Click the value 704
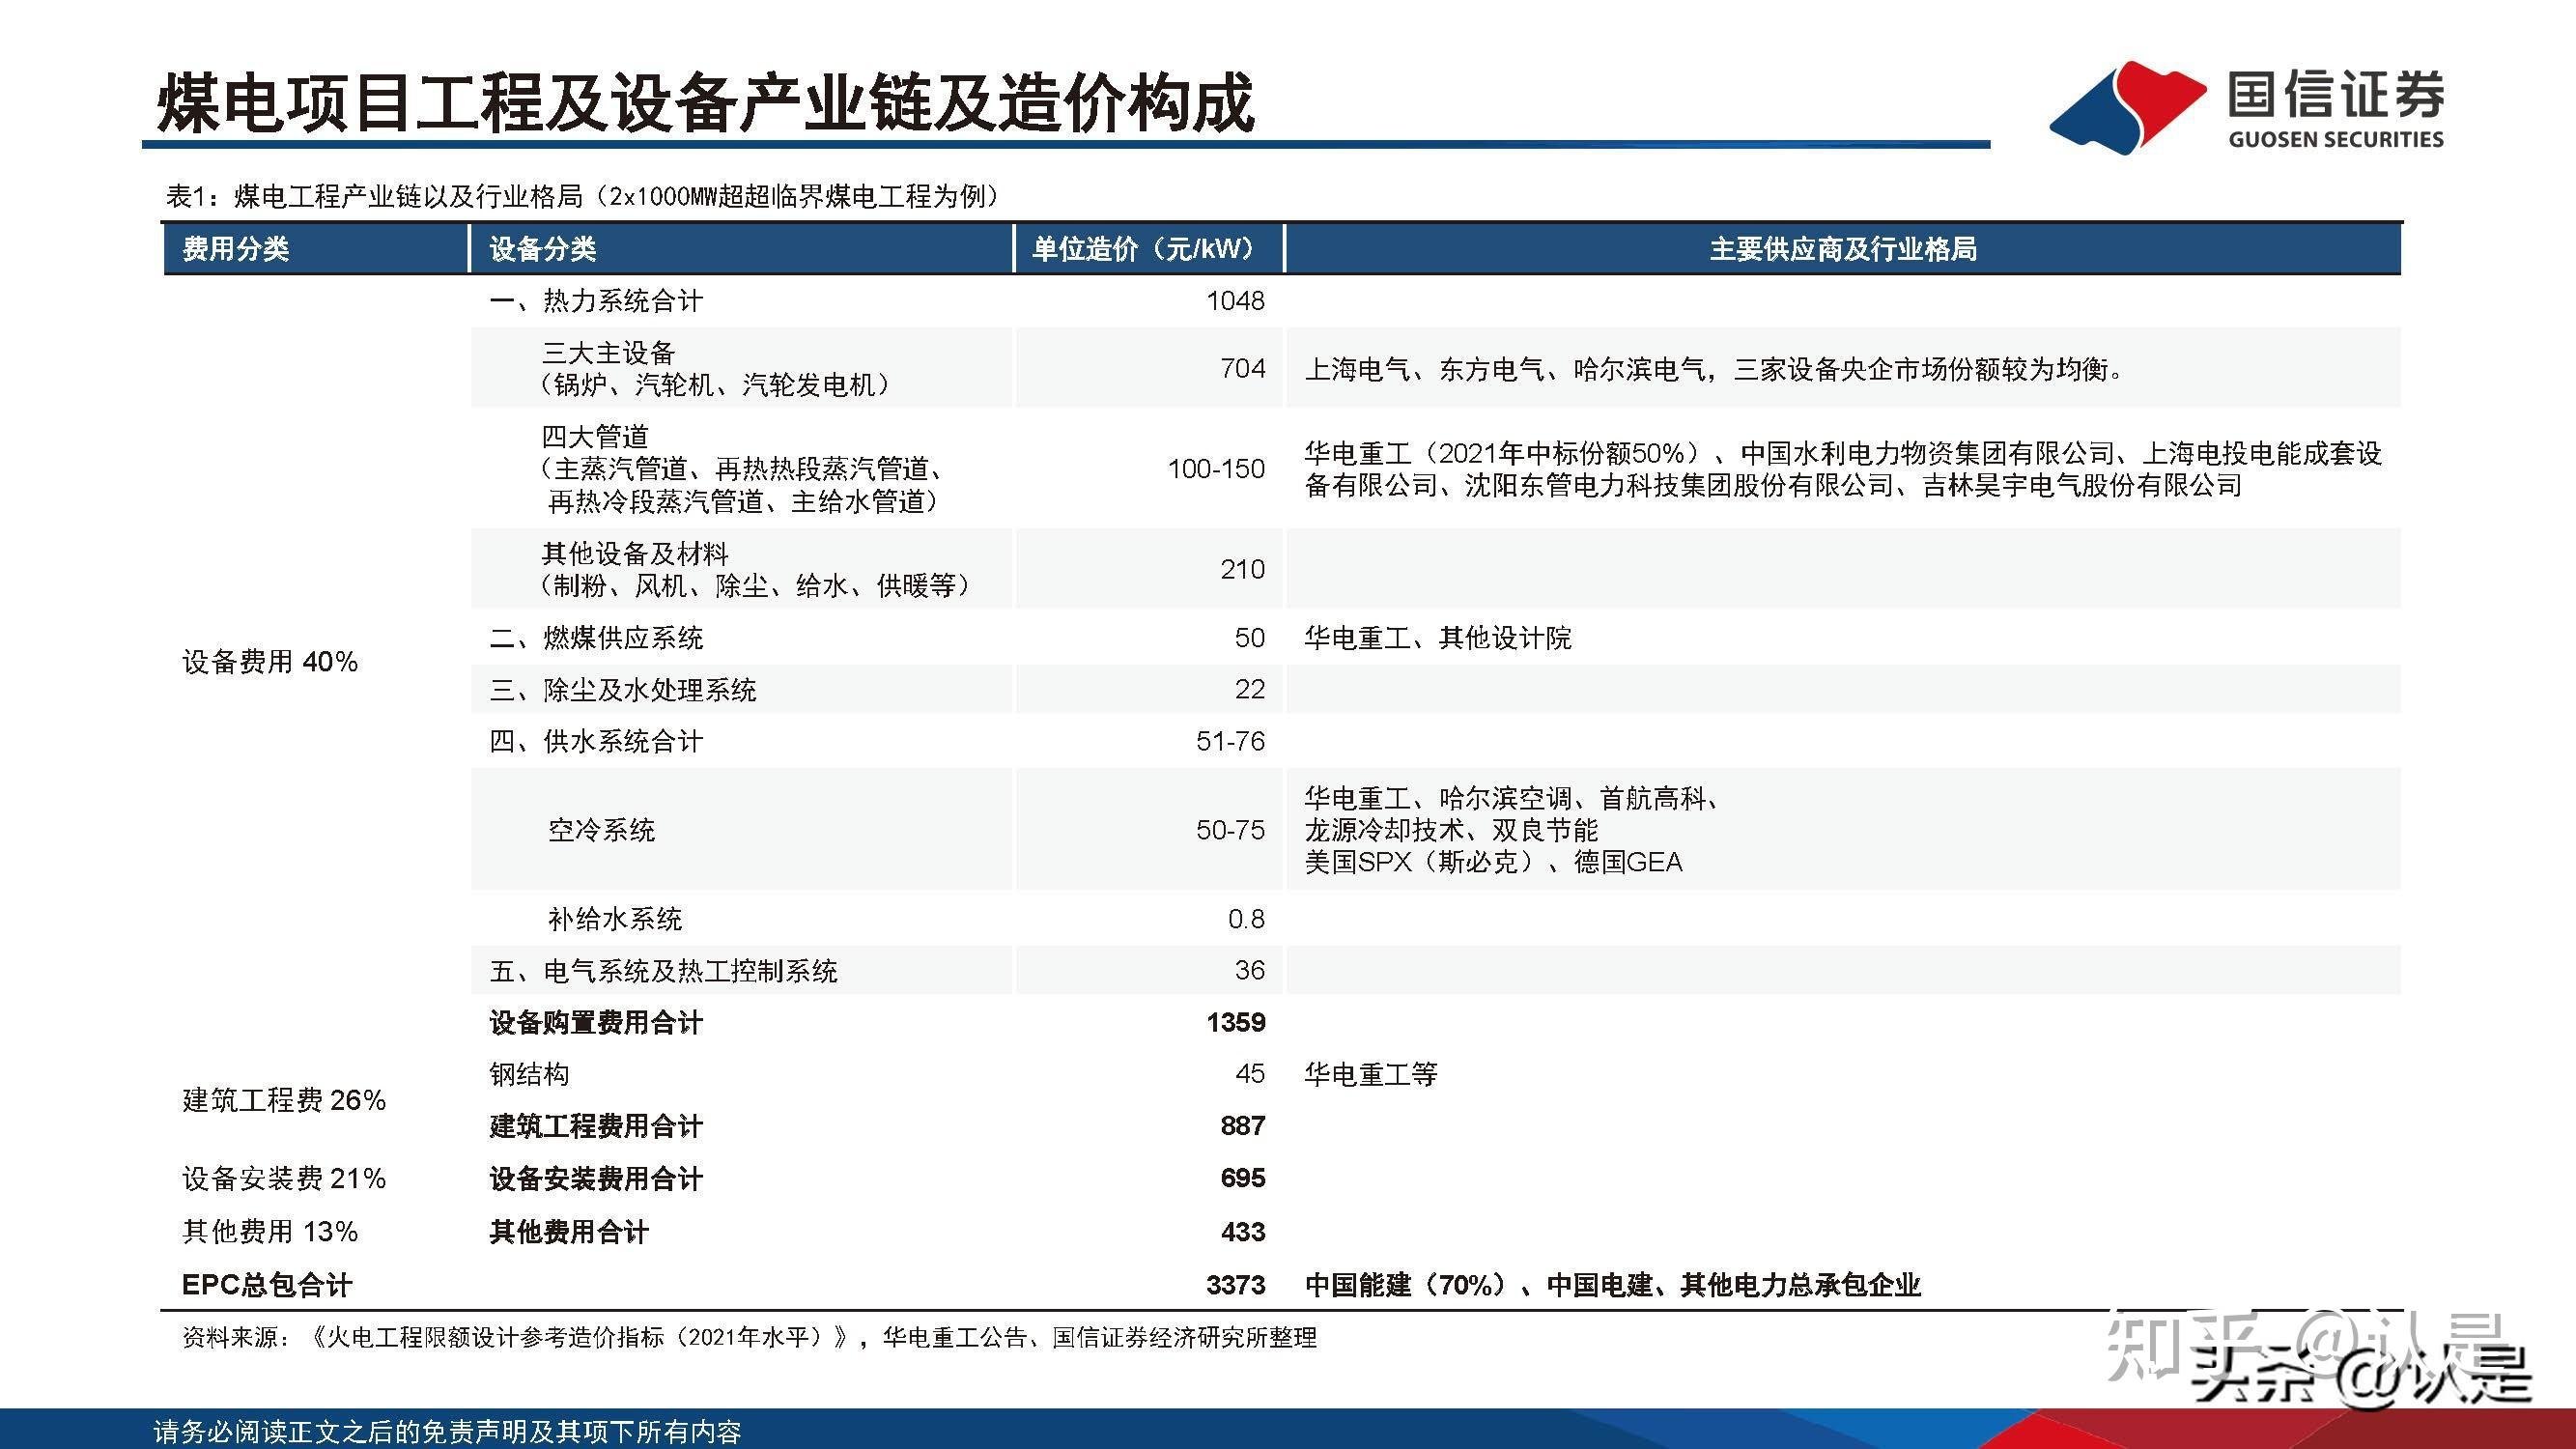 click(1242, 369)
